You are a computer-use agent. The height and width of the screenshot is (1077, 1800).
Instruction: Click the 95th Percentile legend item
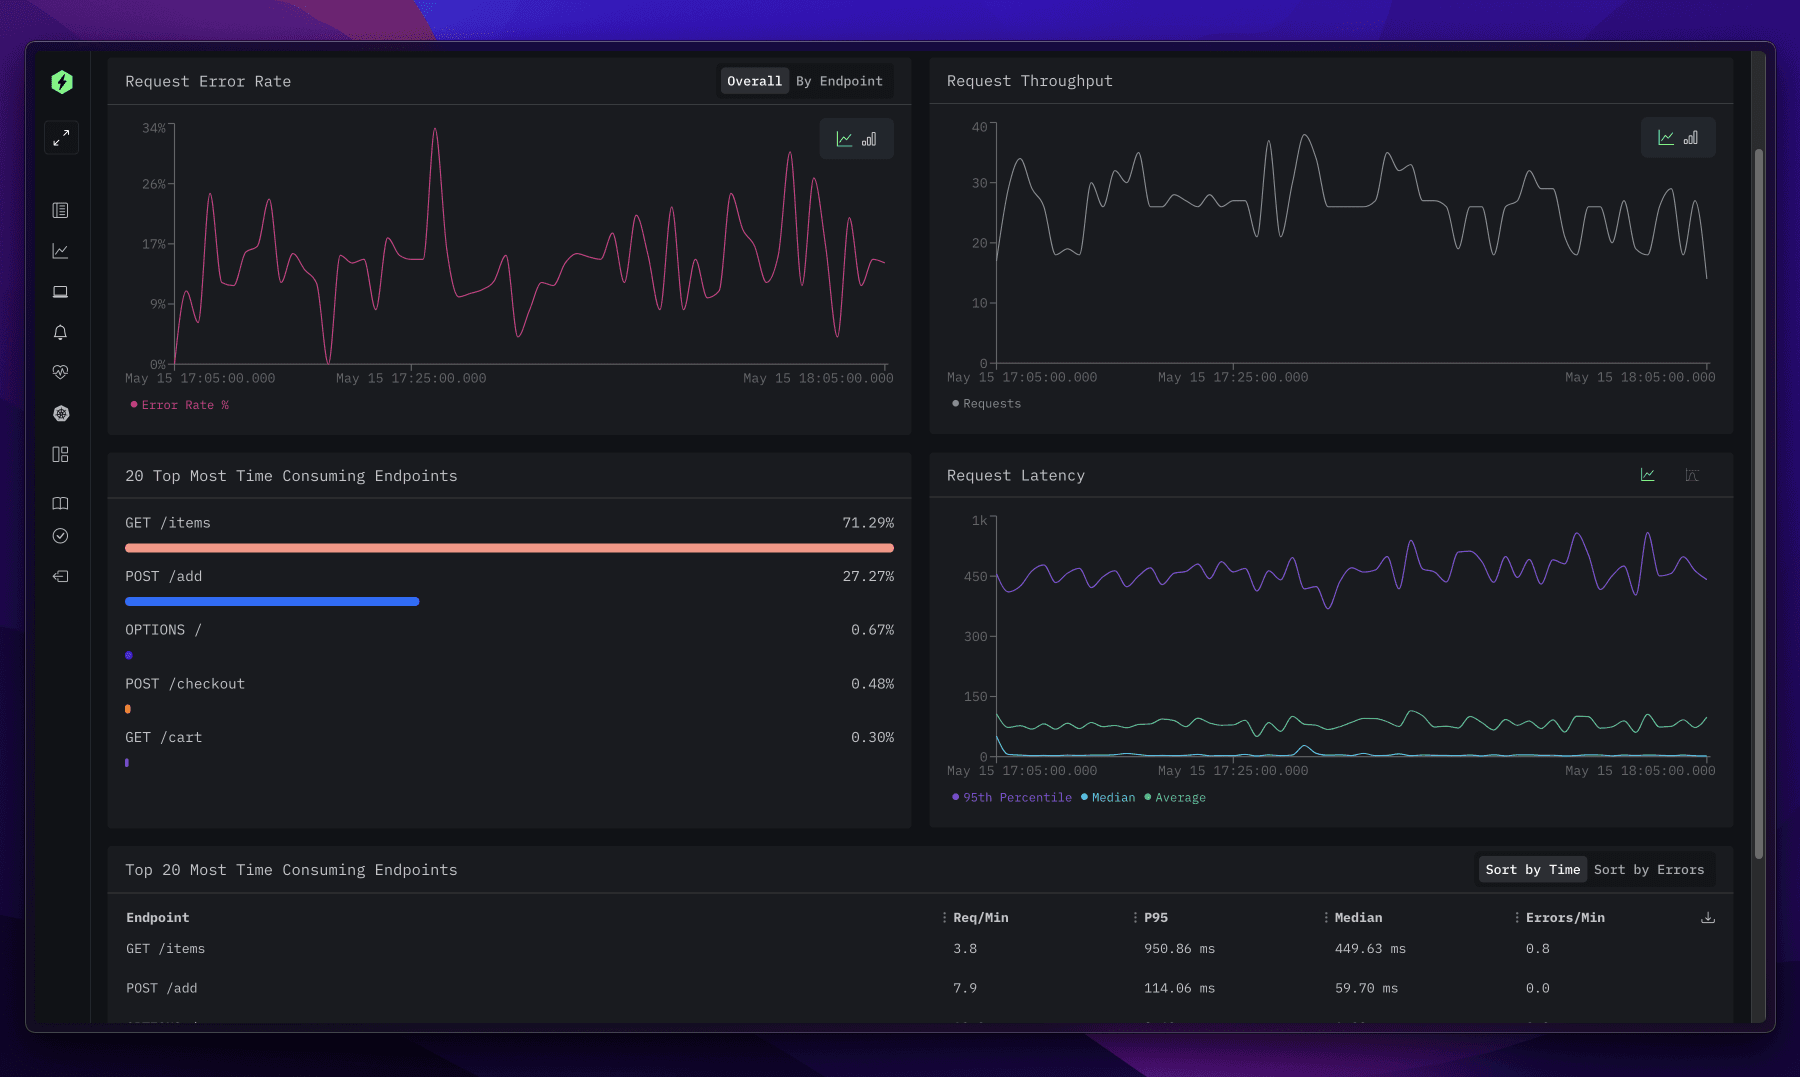[1012, 797]
